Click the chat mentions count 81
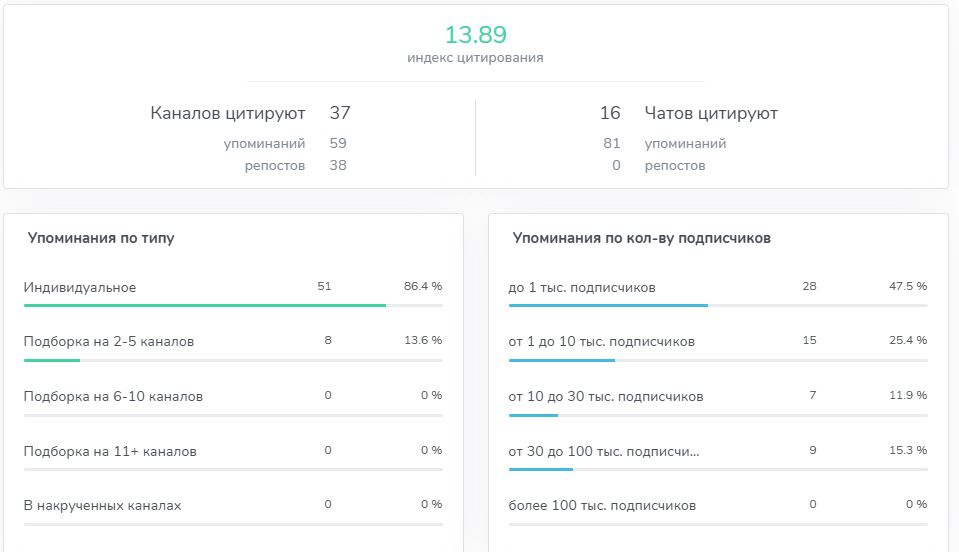Screen dimensions: 959x552 tap(612, 143)
